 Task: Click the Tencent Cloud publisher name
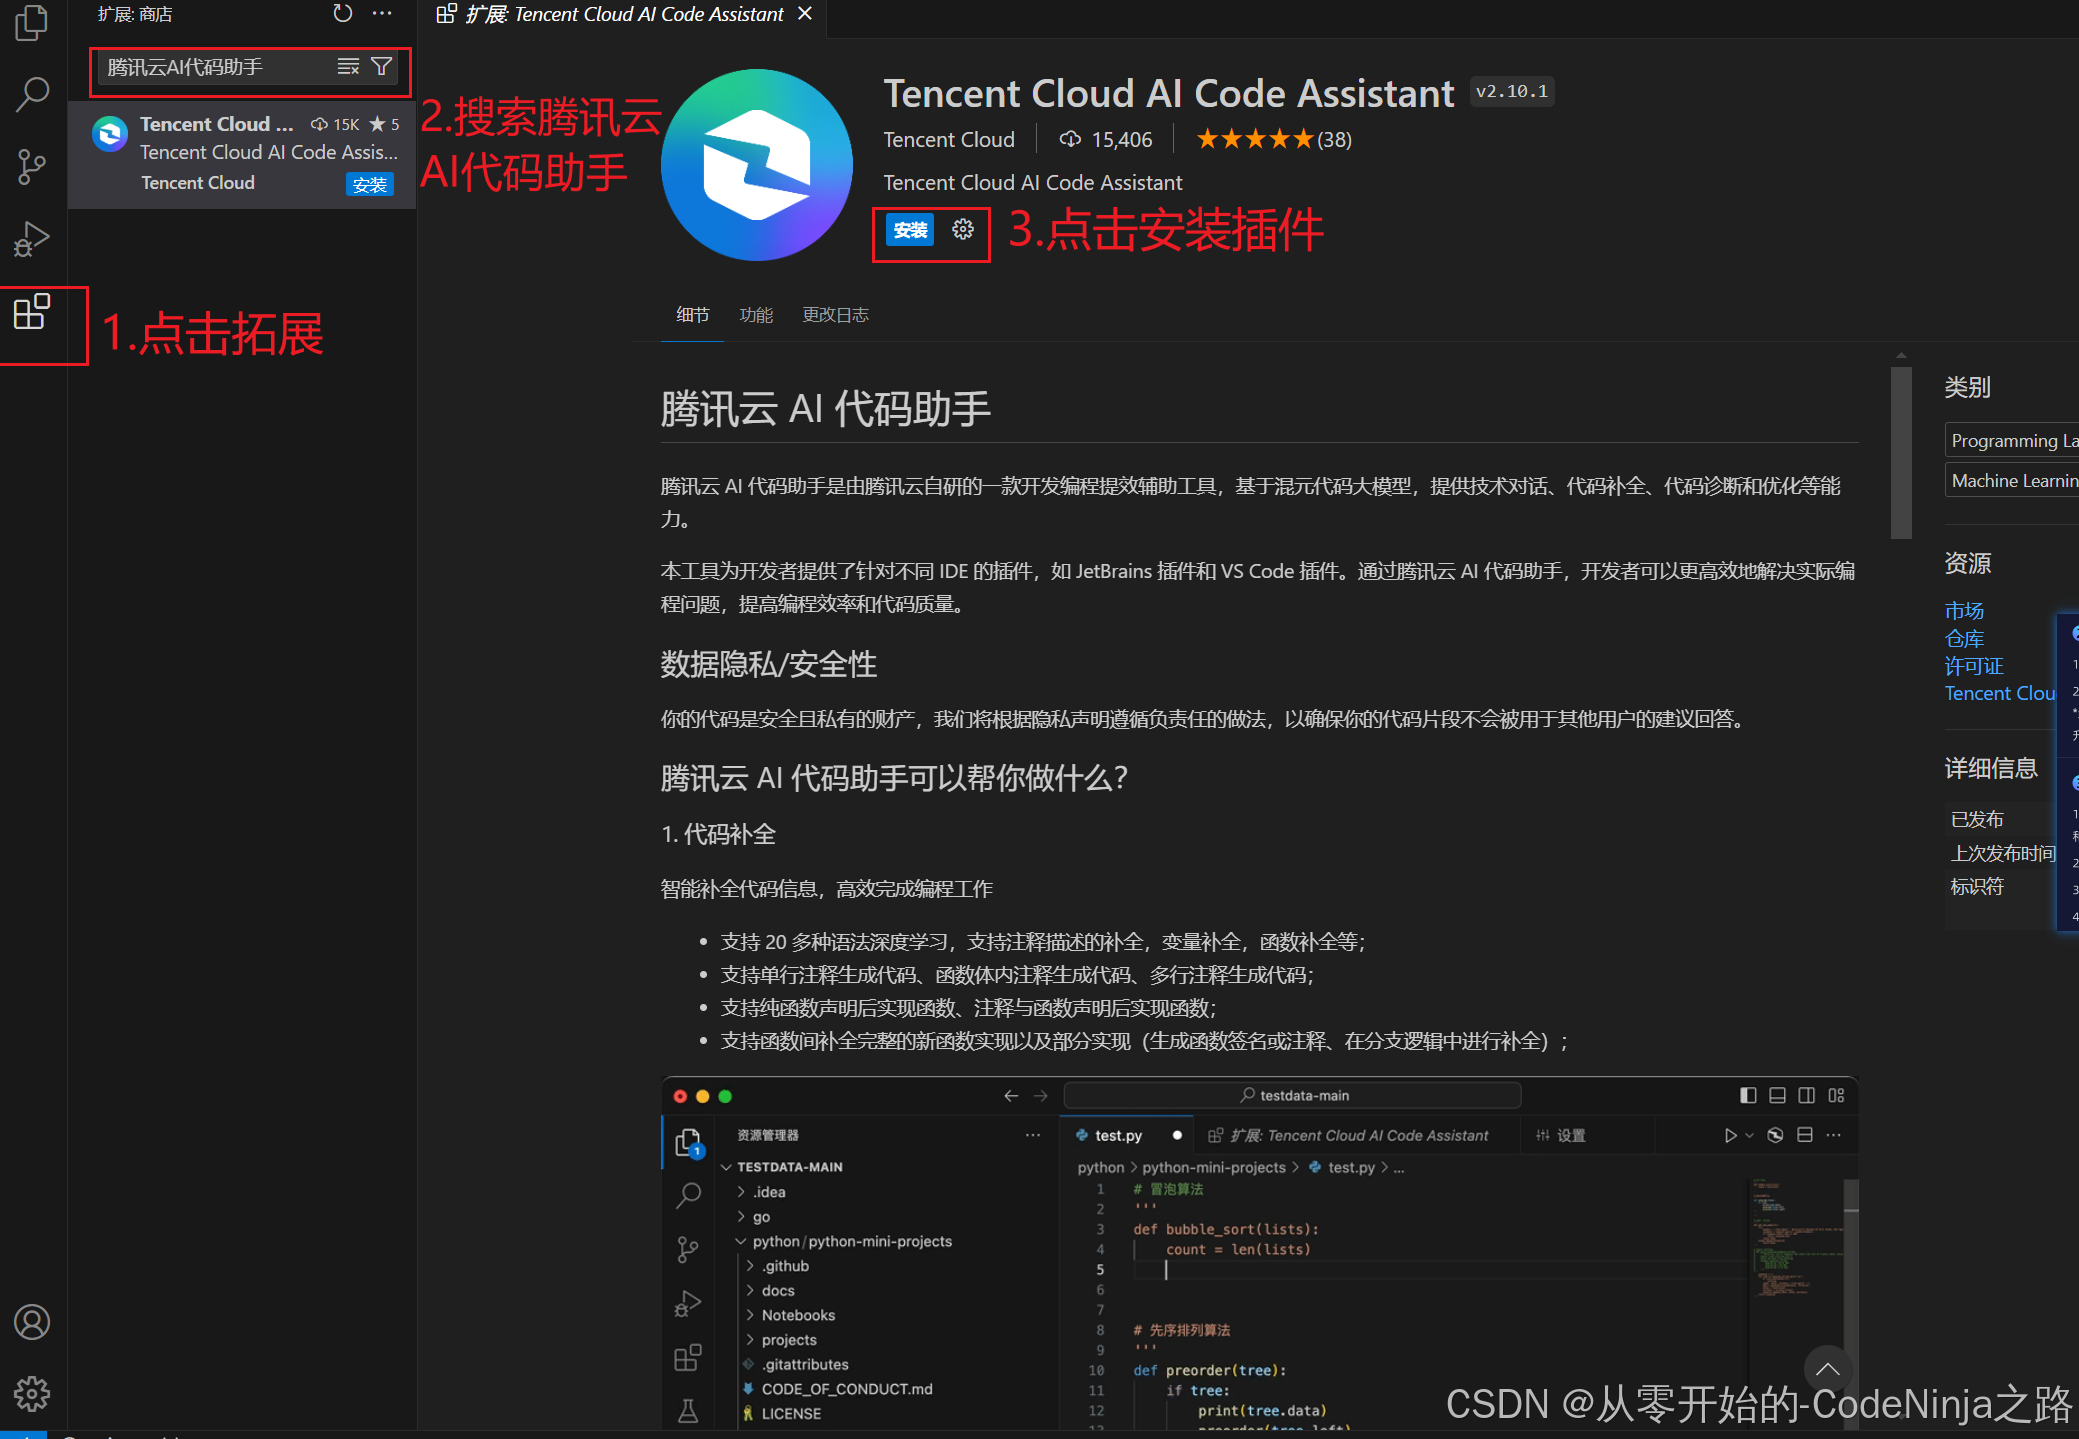click(949, 140)
